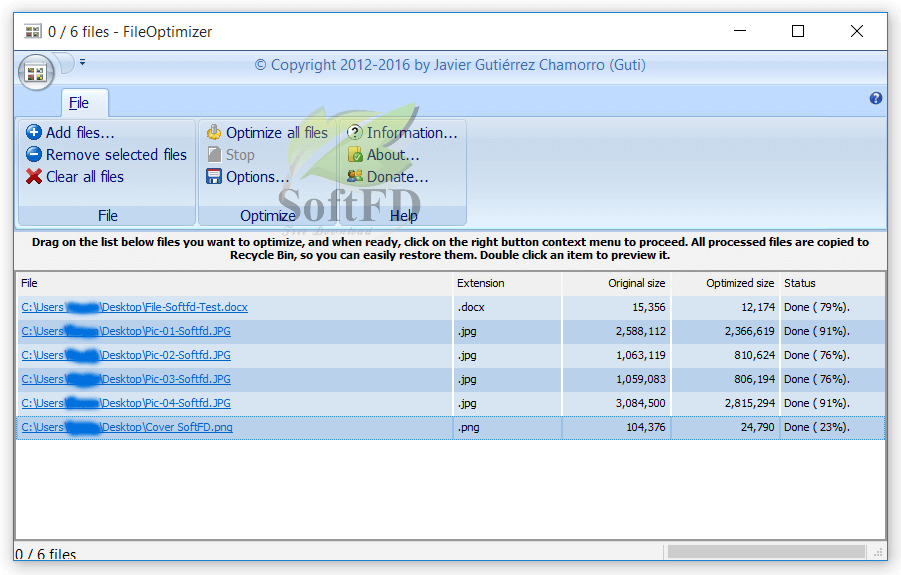
Task: Click Clear all files label
Action: point(84,177)
